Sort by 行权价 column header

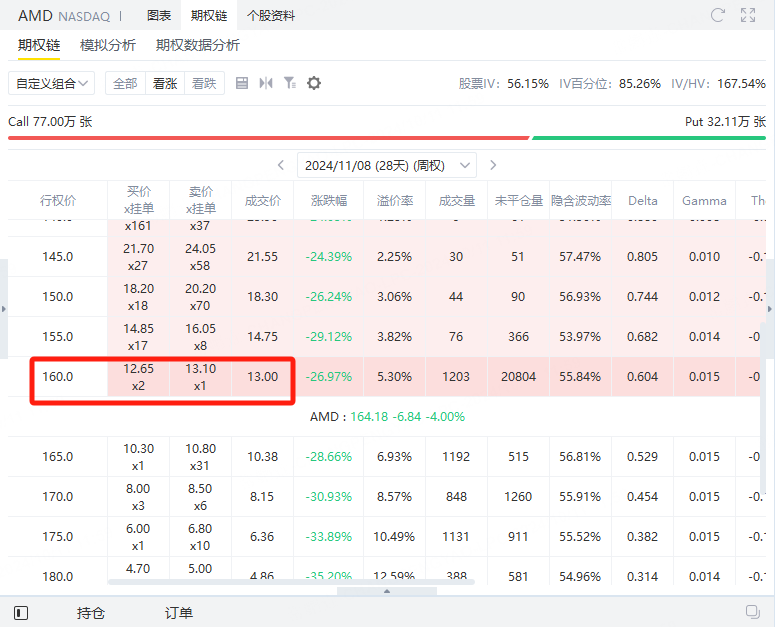point(58,200)
